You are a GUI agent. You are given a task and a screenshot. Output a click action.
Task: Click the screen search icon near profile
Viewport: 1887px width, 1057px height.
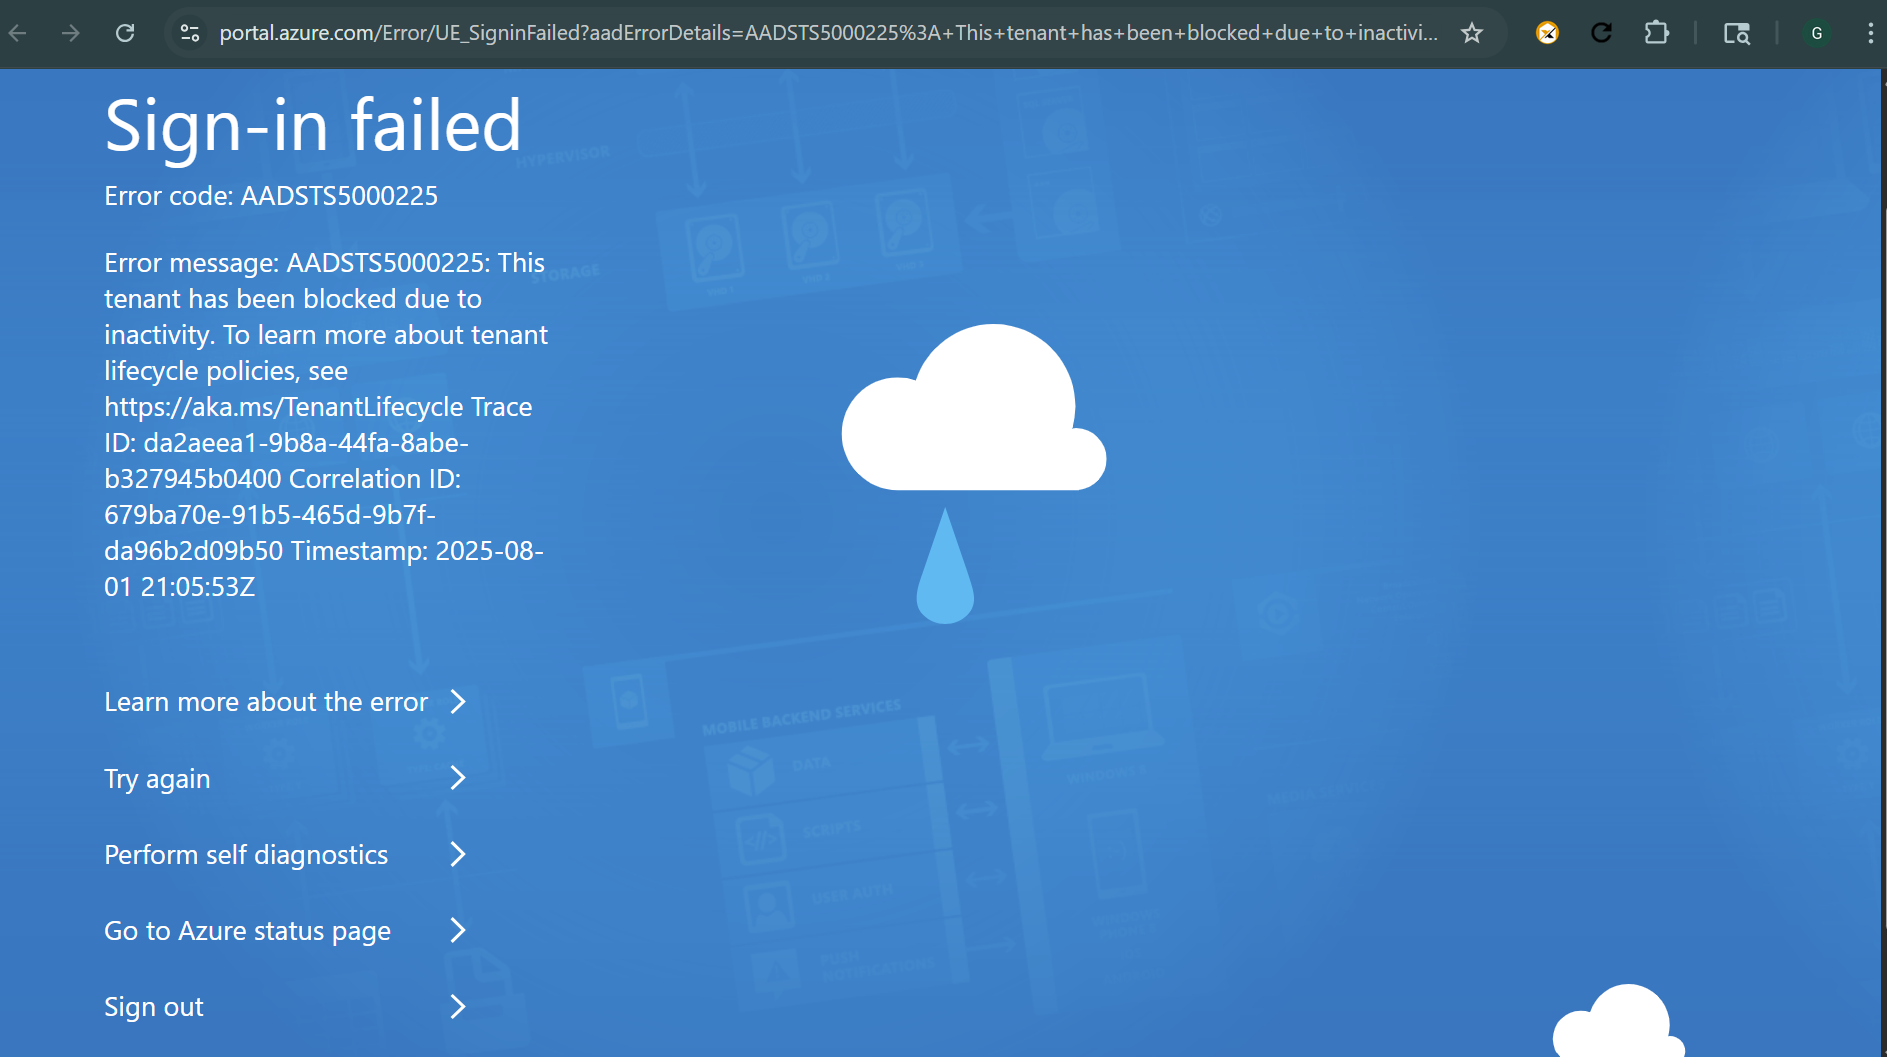1737,33
